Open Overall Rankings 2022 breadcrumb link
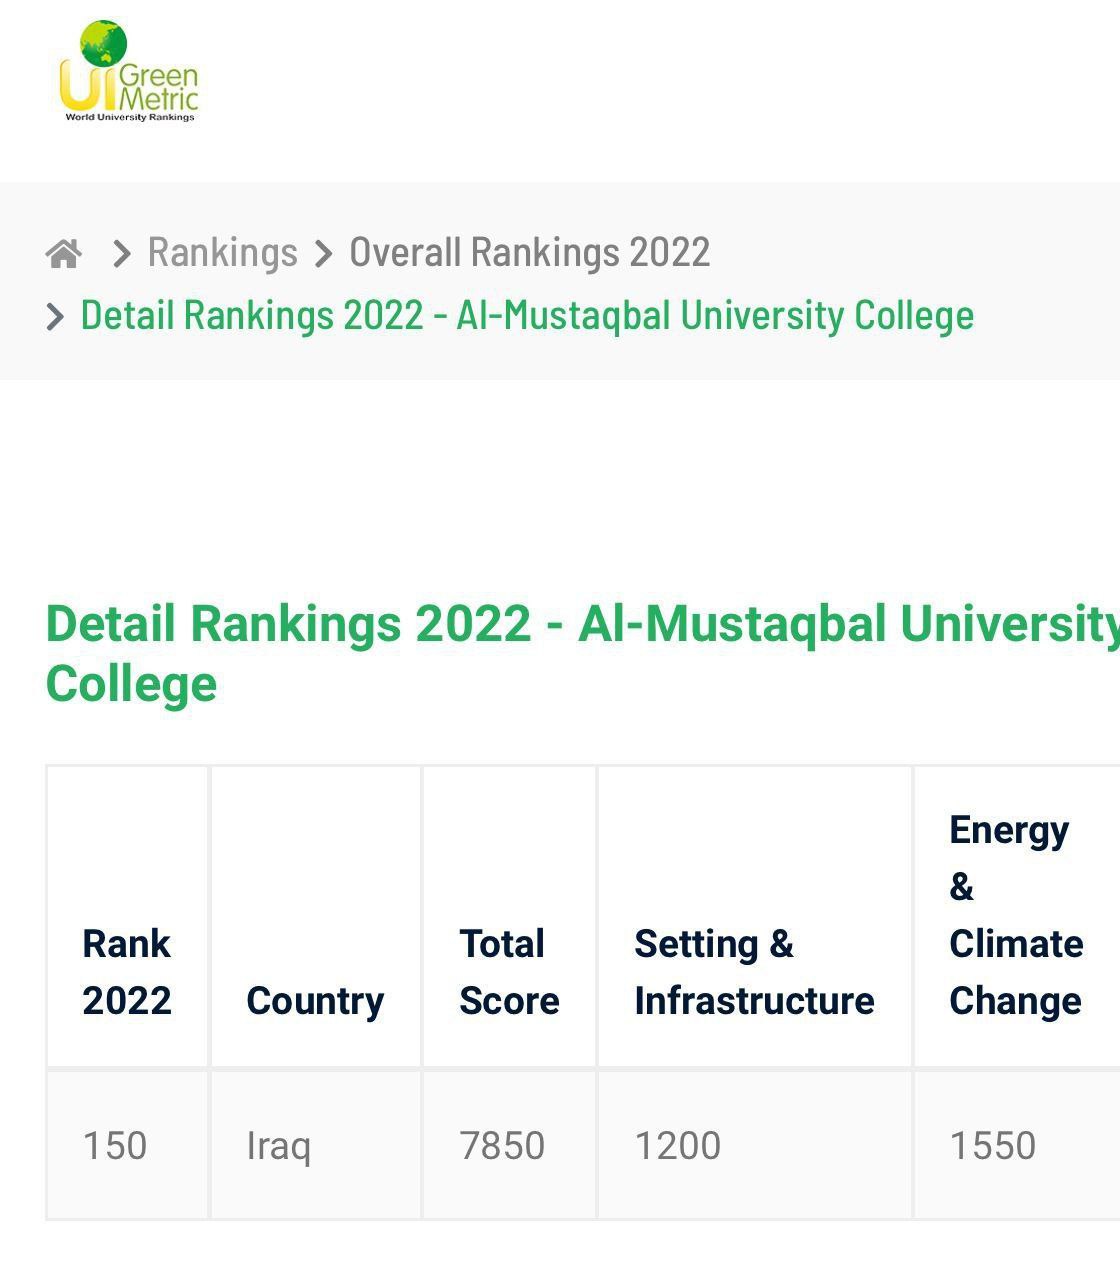This screenshot has height=1264, width=1120. (x=530, y=252)
